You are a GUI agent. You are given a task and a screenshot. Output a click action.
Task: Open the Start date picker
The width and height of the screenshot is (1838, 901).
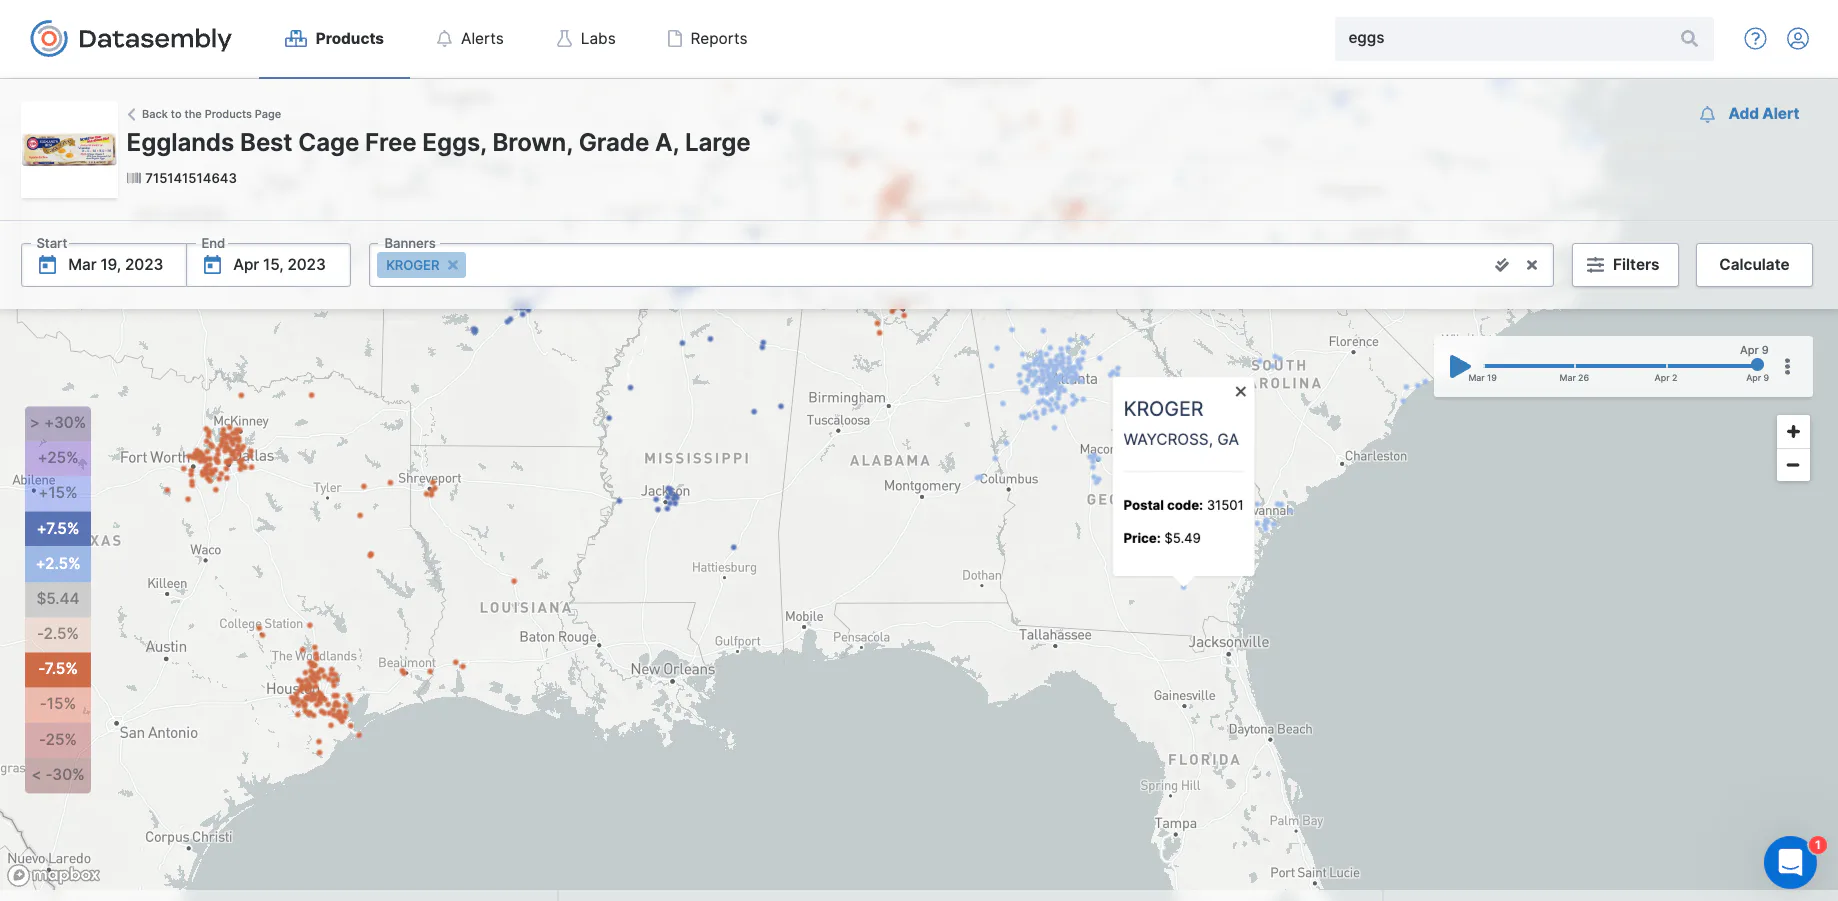click(104, 265)
